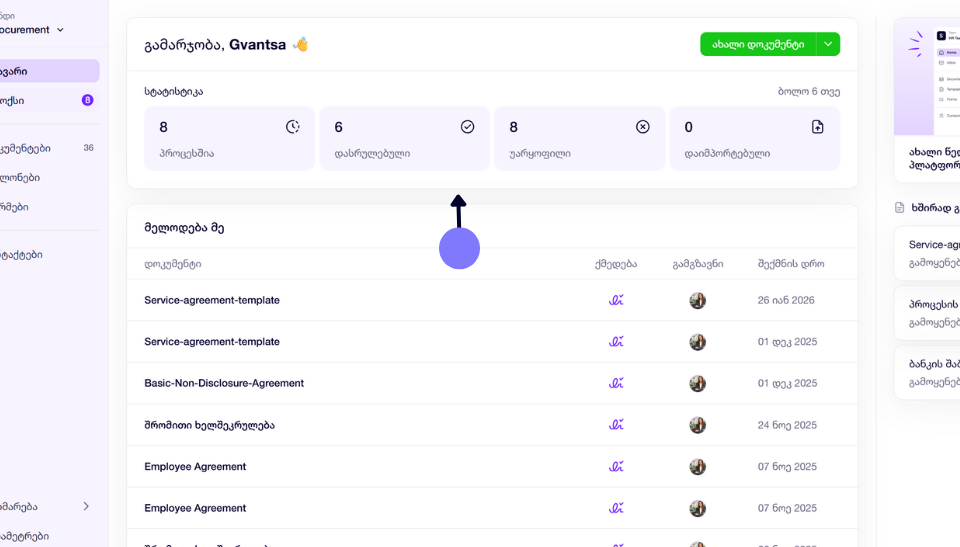Open the Basic-Non-Disclosure-Agreement document
Screen dimensions: 960x547
[x=224, y=383]
